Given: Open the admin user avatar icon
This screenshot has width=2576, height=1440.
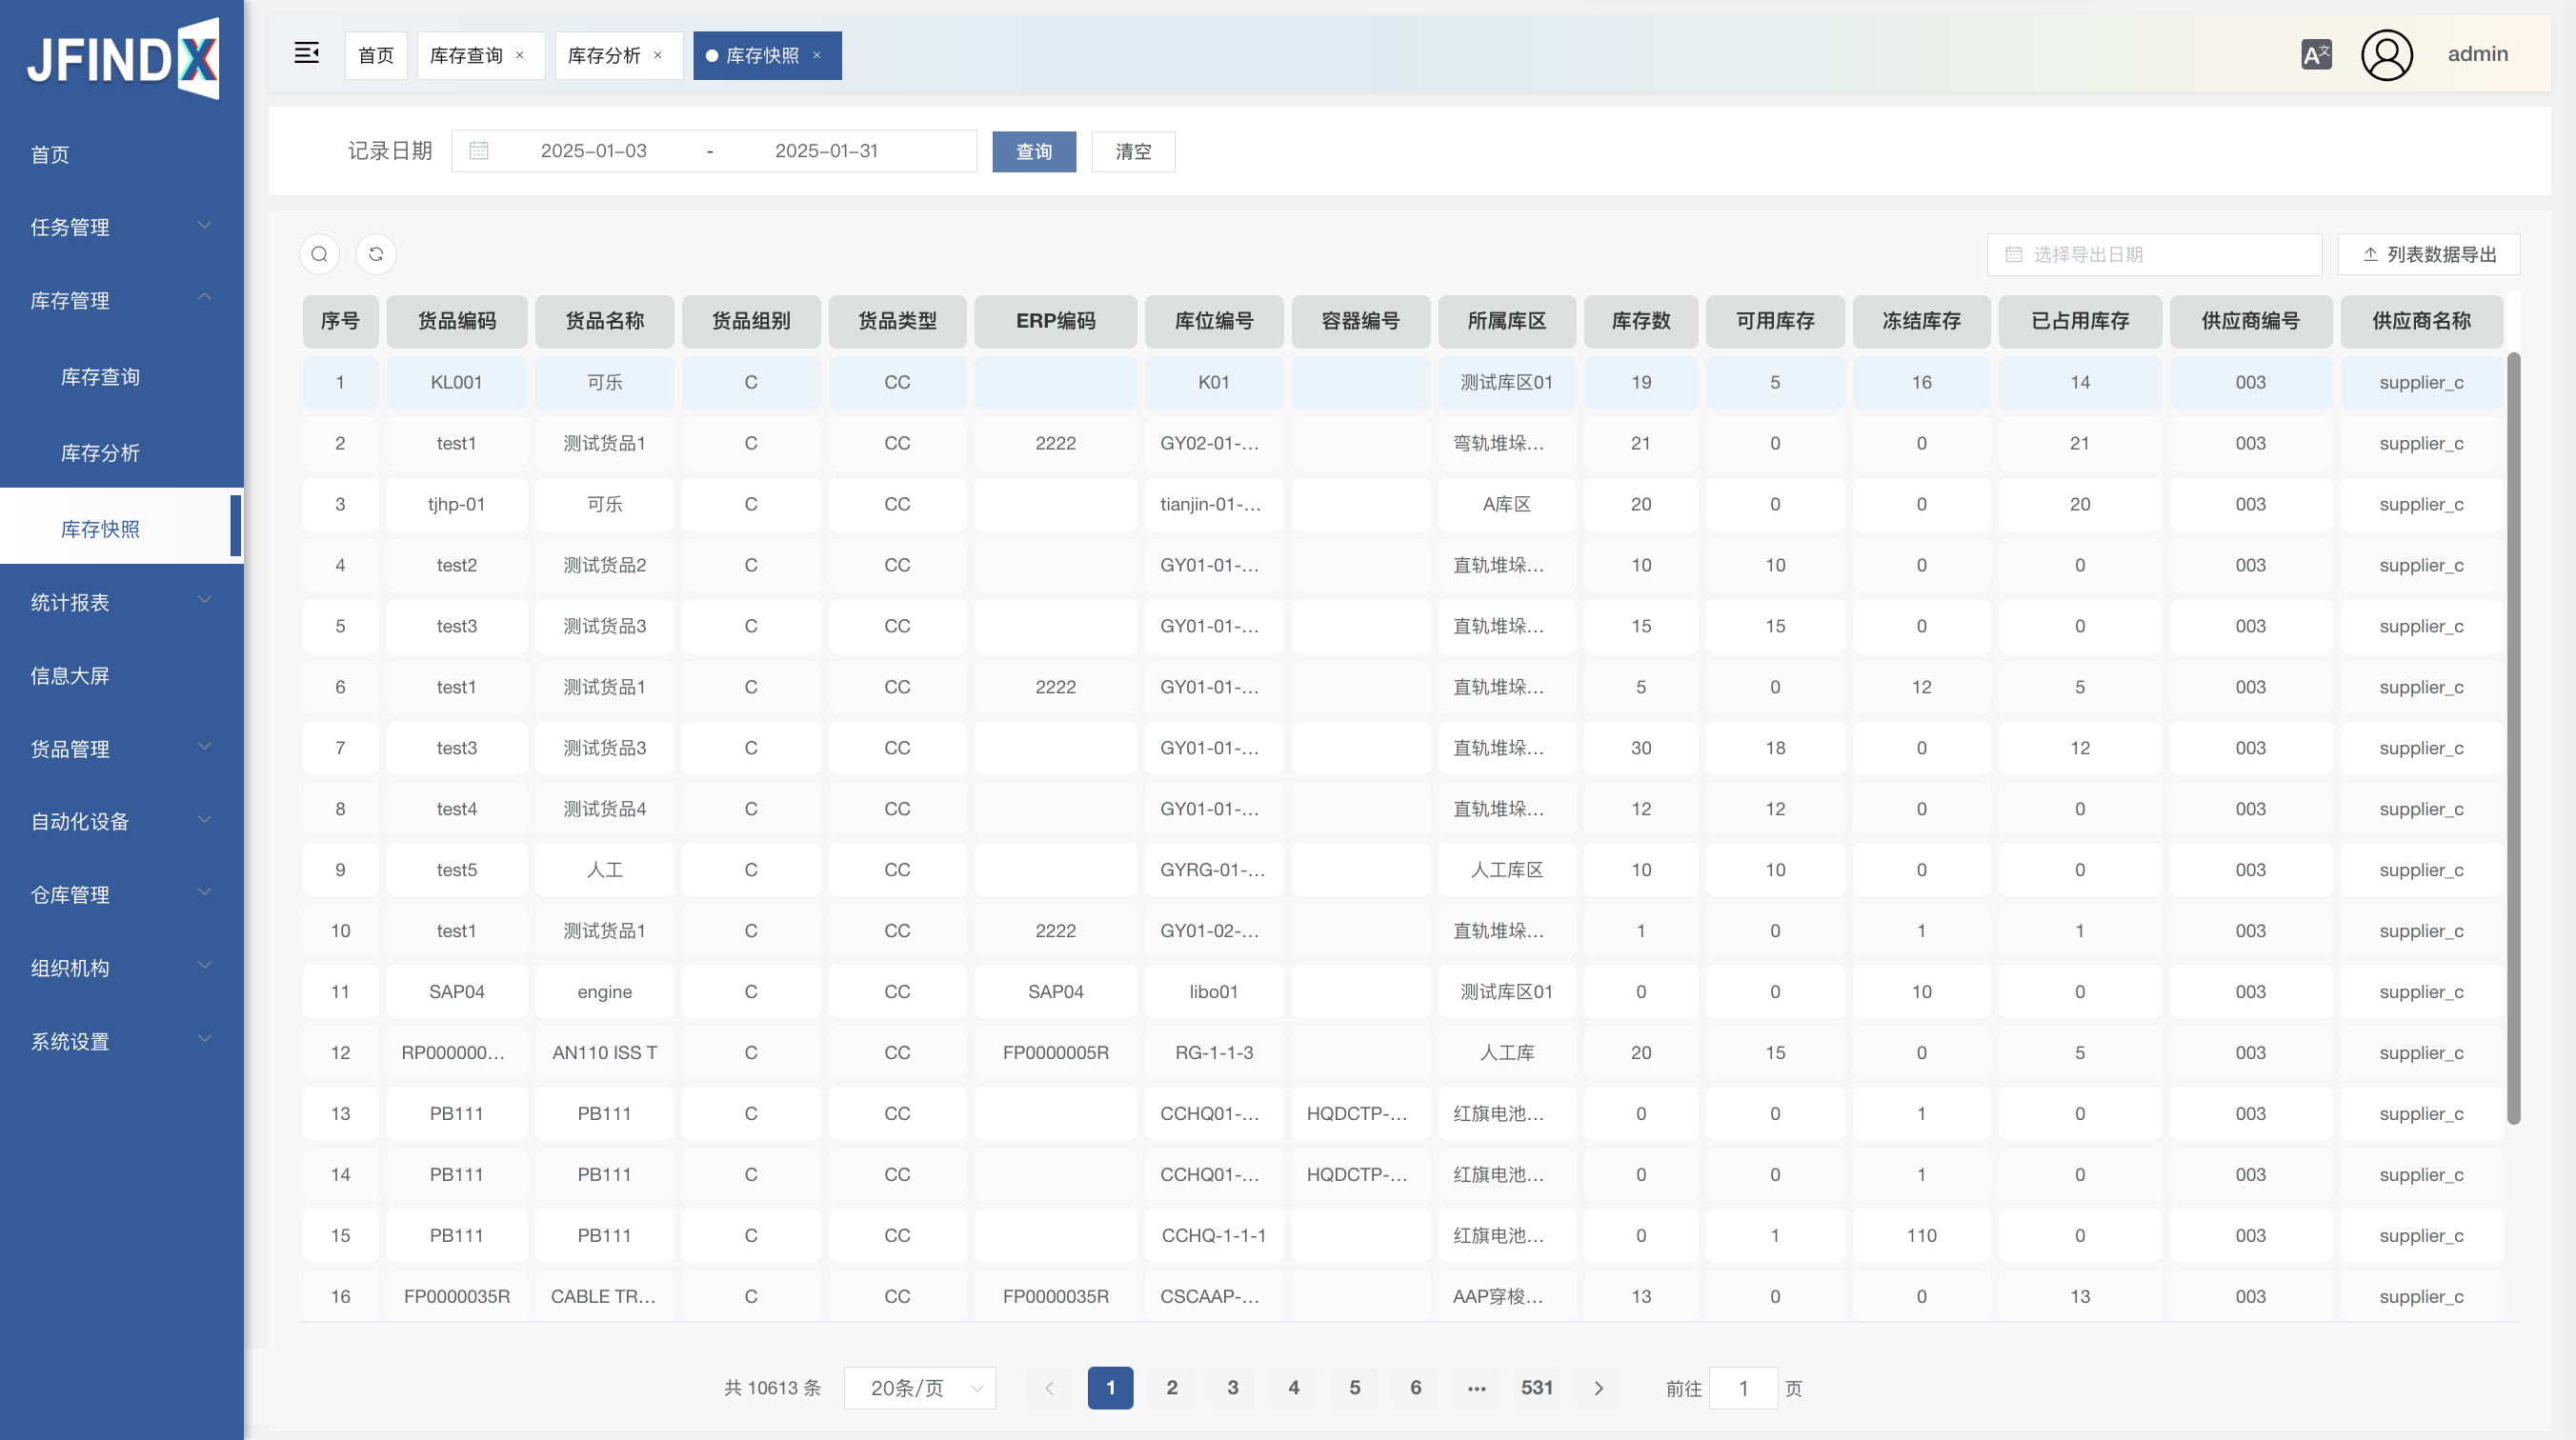Looking at the screenshot, I should tap(2386, 54).
